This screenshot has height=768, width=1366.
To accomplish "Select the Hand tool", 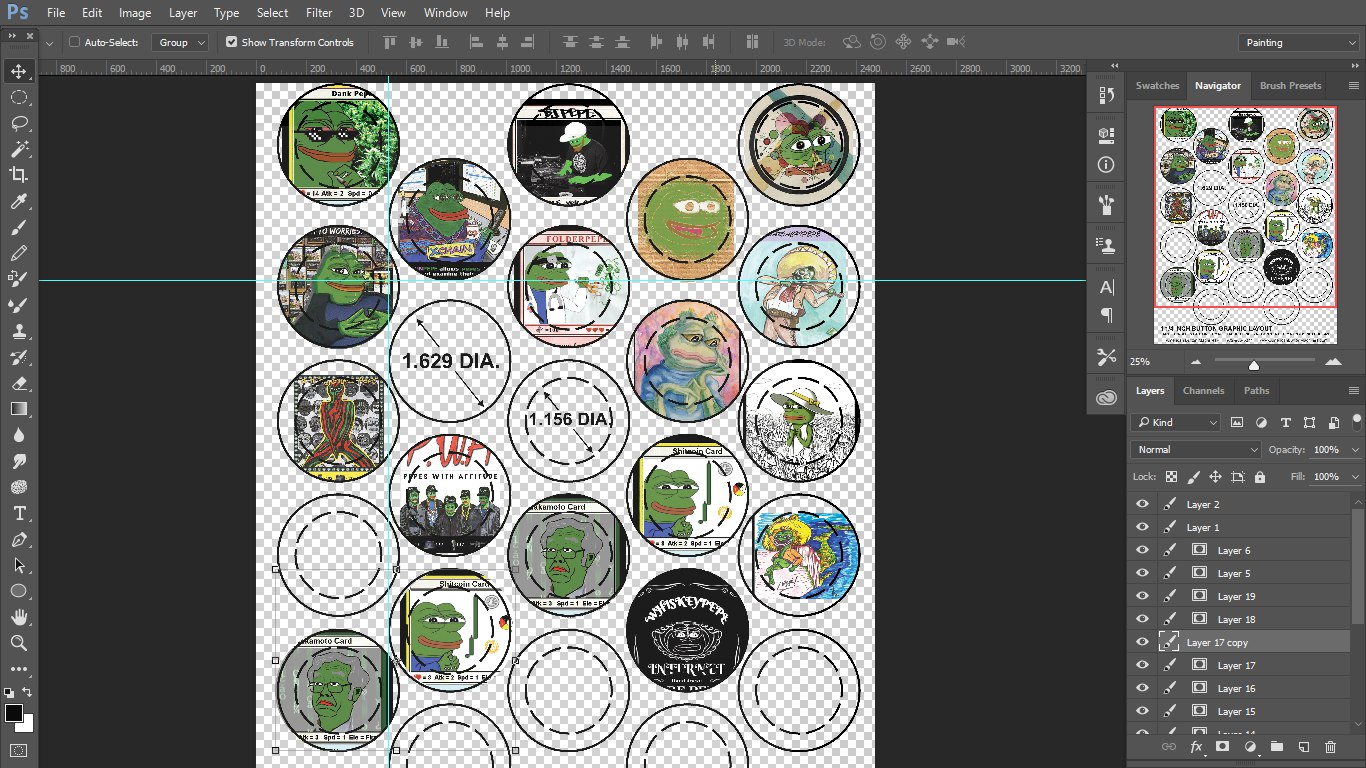I will 19,617.
